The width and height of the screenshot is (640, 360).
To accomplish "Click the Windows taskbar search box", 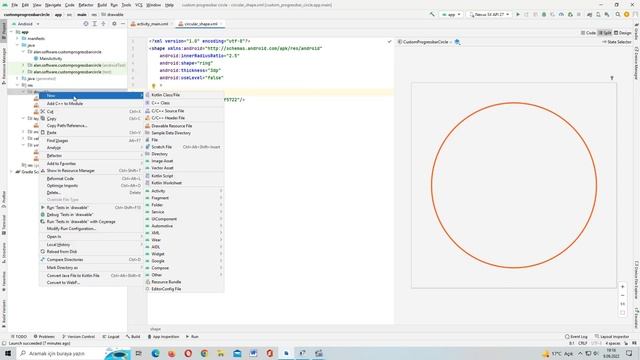I will 61,353.
